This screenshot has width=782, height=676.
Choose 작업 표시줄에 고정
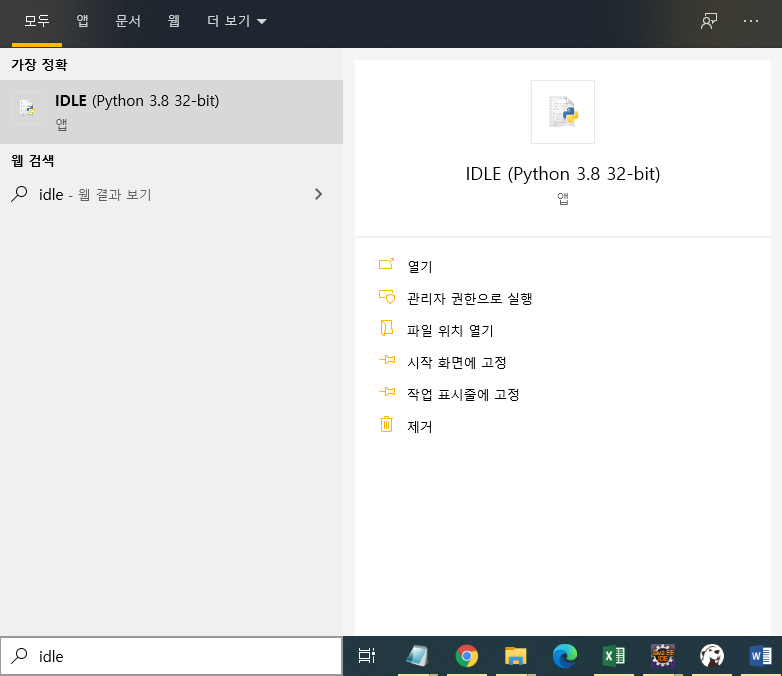(x=463, y=394)
